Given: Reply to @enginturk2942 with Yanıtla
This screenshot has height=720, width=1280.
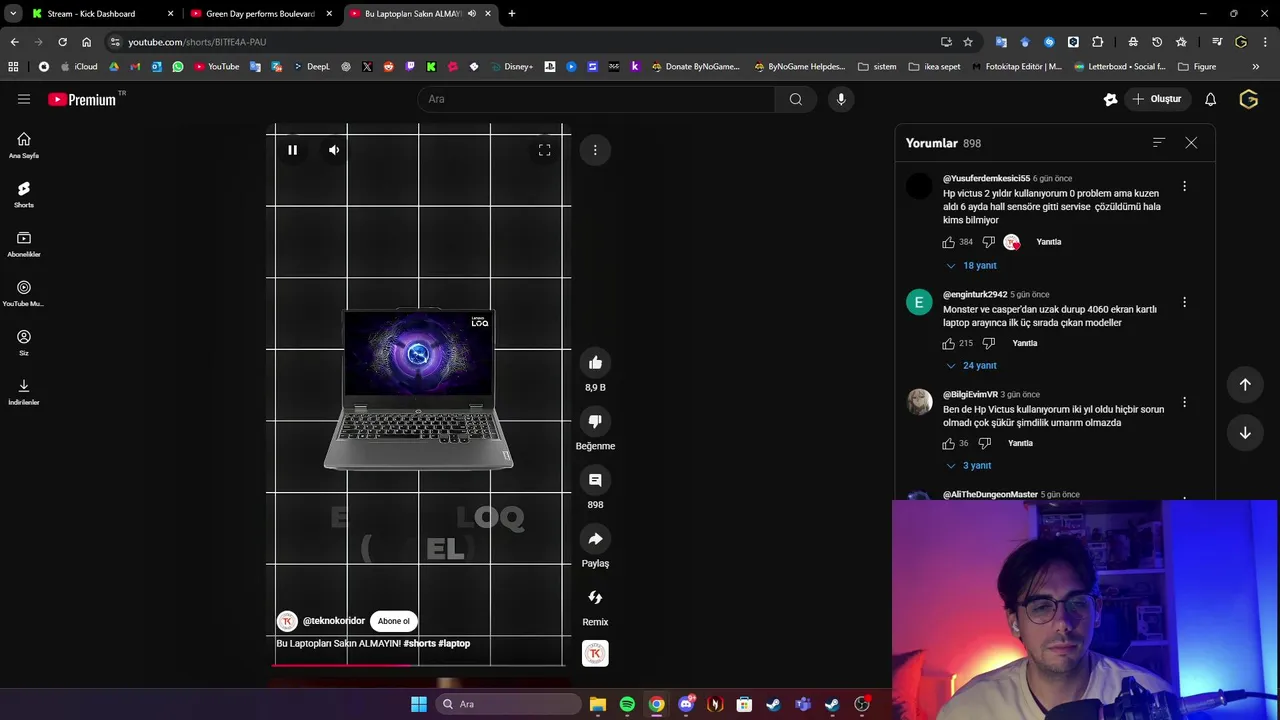Looking at the screenshot, I should [1025, 343].
